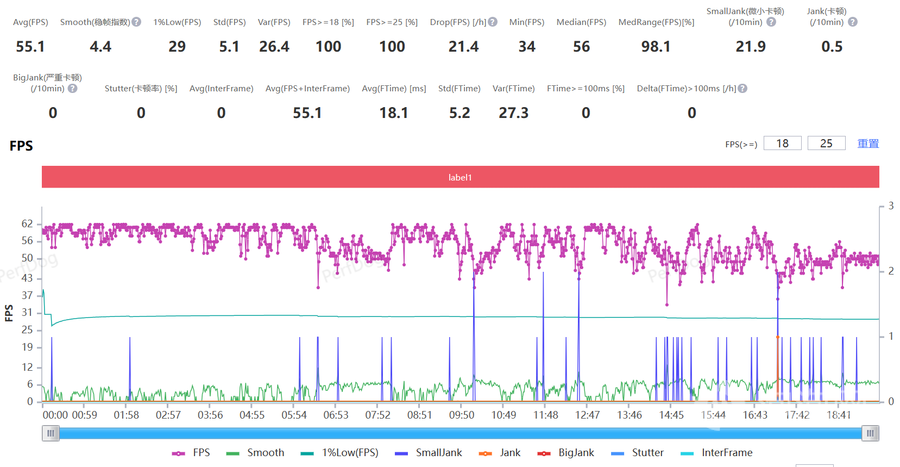Click Var(FPS) value 26.4
The width and height of the screenshot is (900, 467).
point(274,46)
